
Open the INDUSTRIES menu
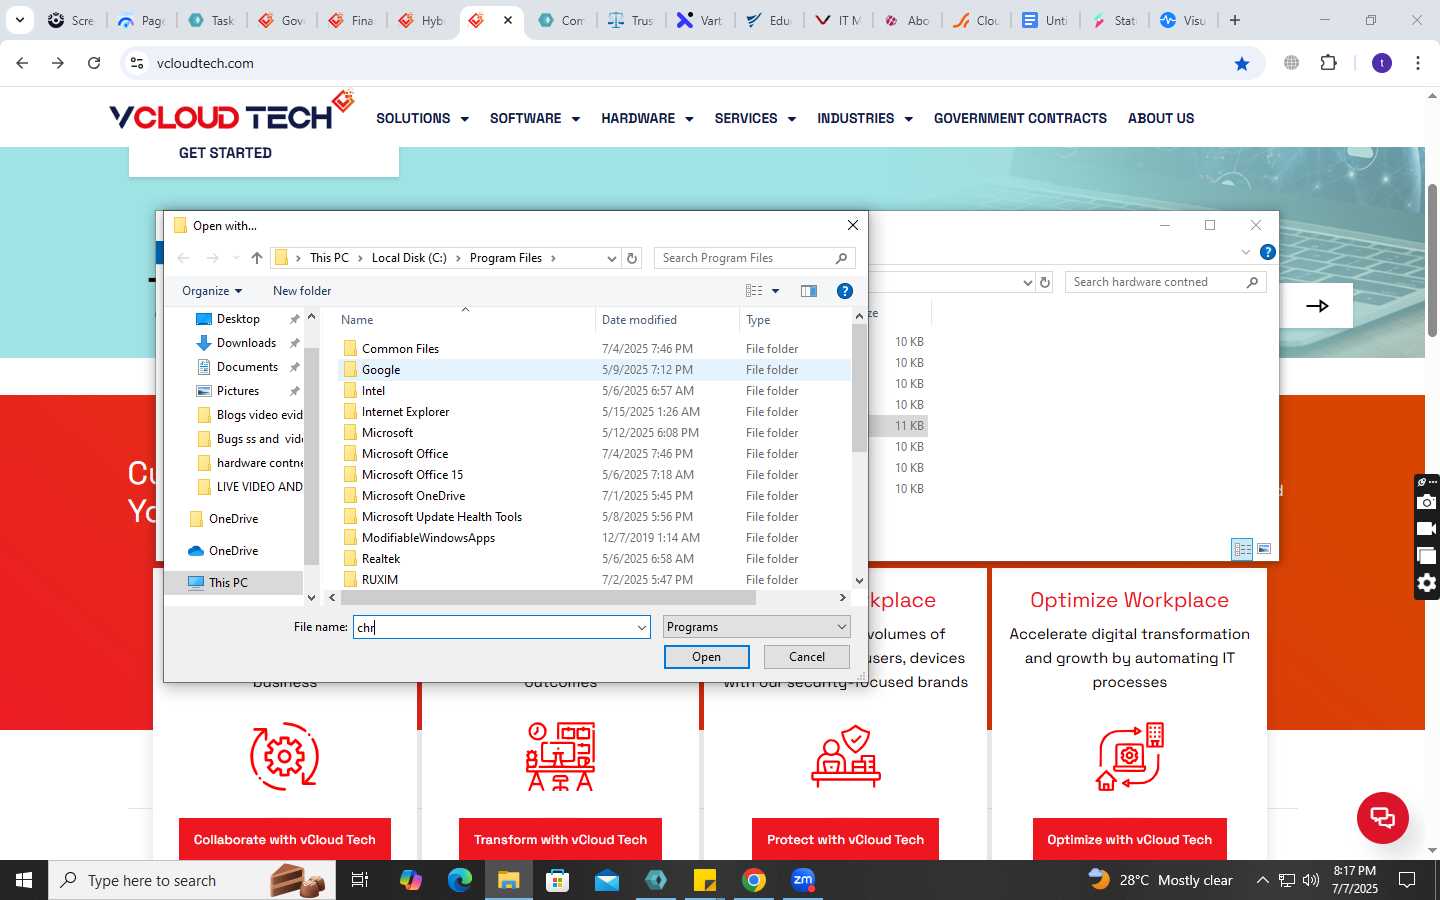tap(865, 118)
